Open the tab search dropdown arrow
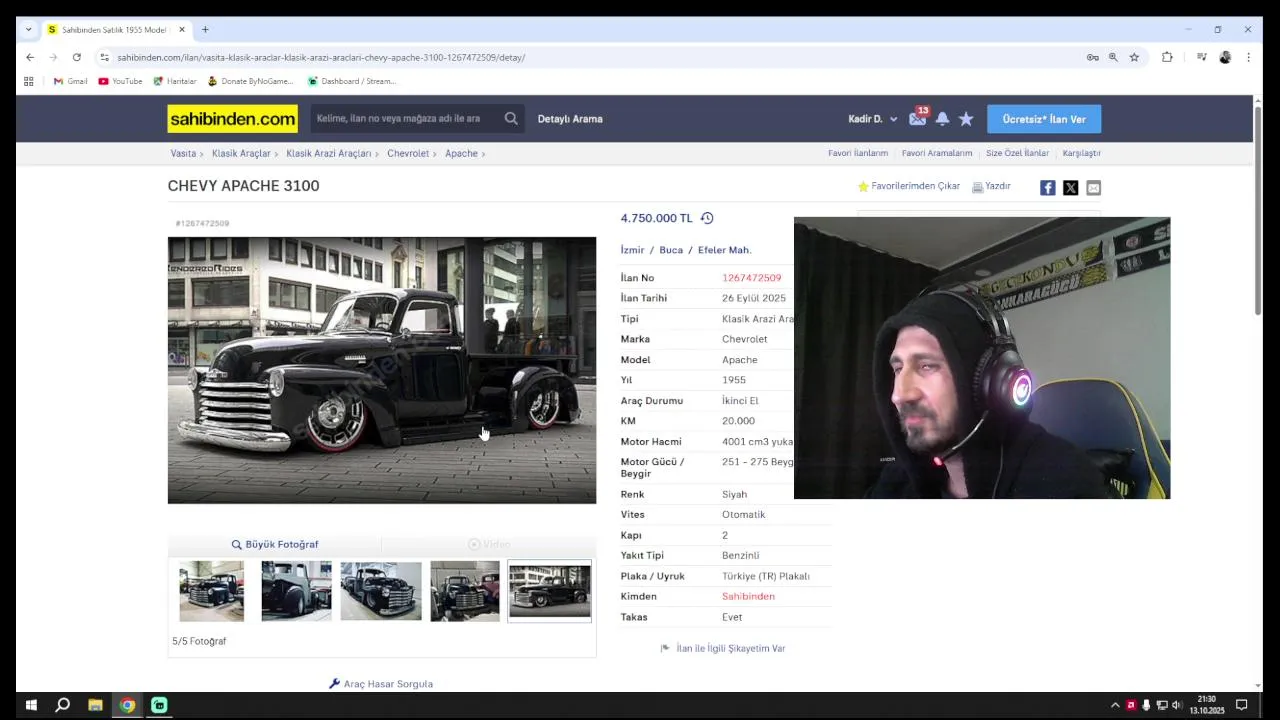Image resolution: width=1280 pixels, height=720 pixels. (28, 29)
